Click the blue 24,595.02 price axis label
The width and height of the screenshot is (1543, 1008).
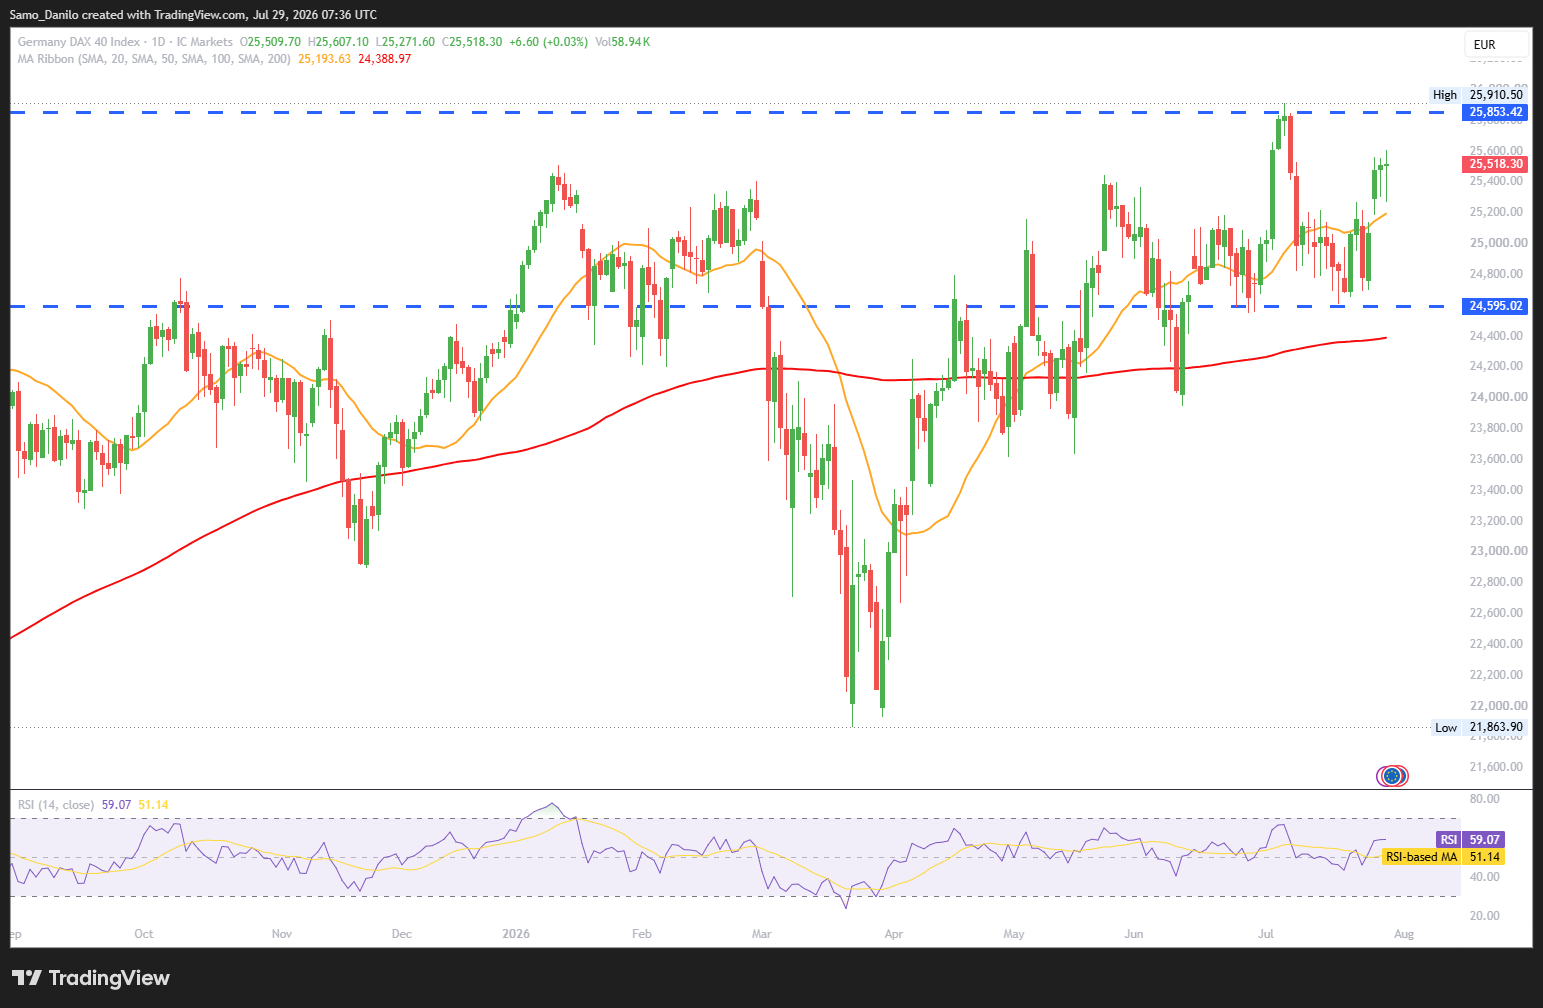click(x=1496, y=306)
